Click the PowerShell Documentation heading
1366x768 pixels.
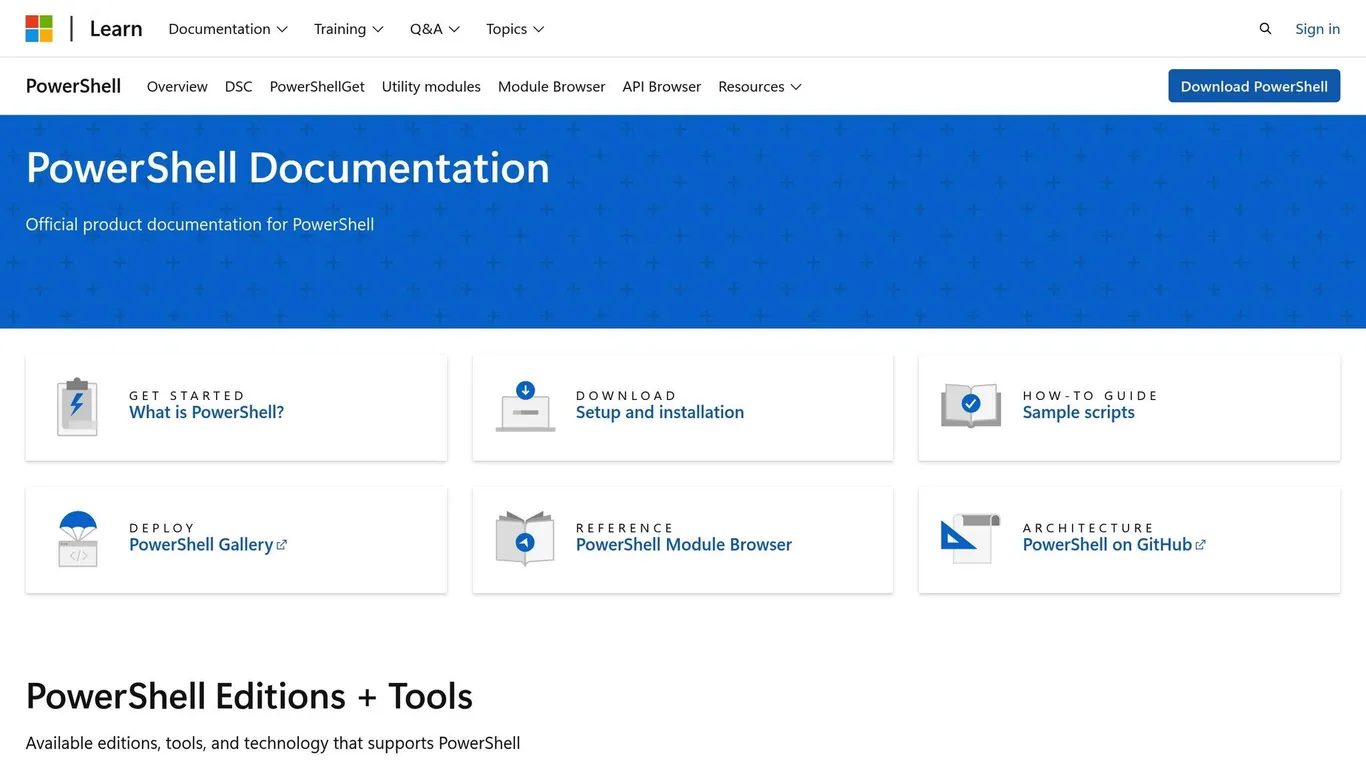[x=288, y=168]
